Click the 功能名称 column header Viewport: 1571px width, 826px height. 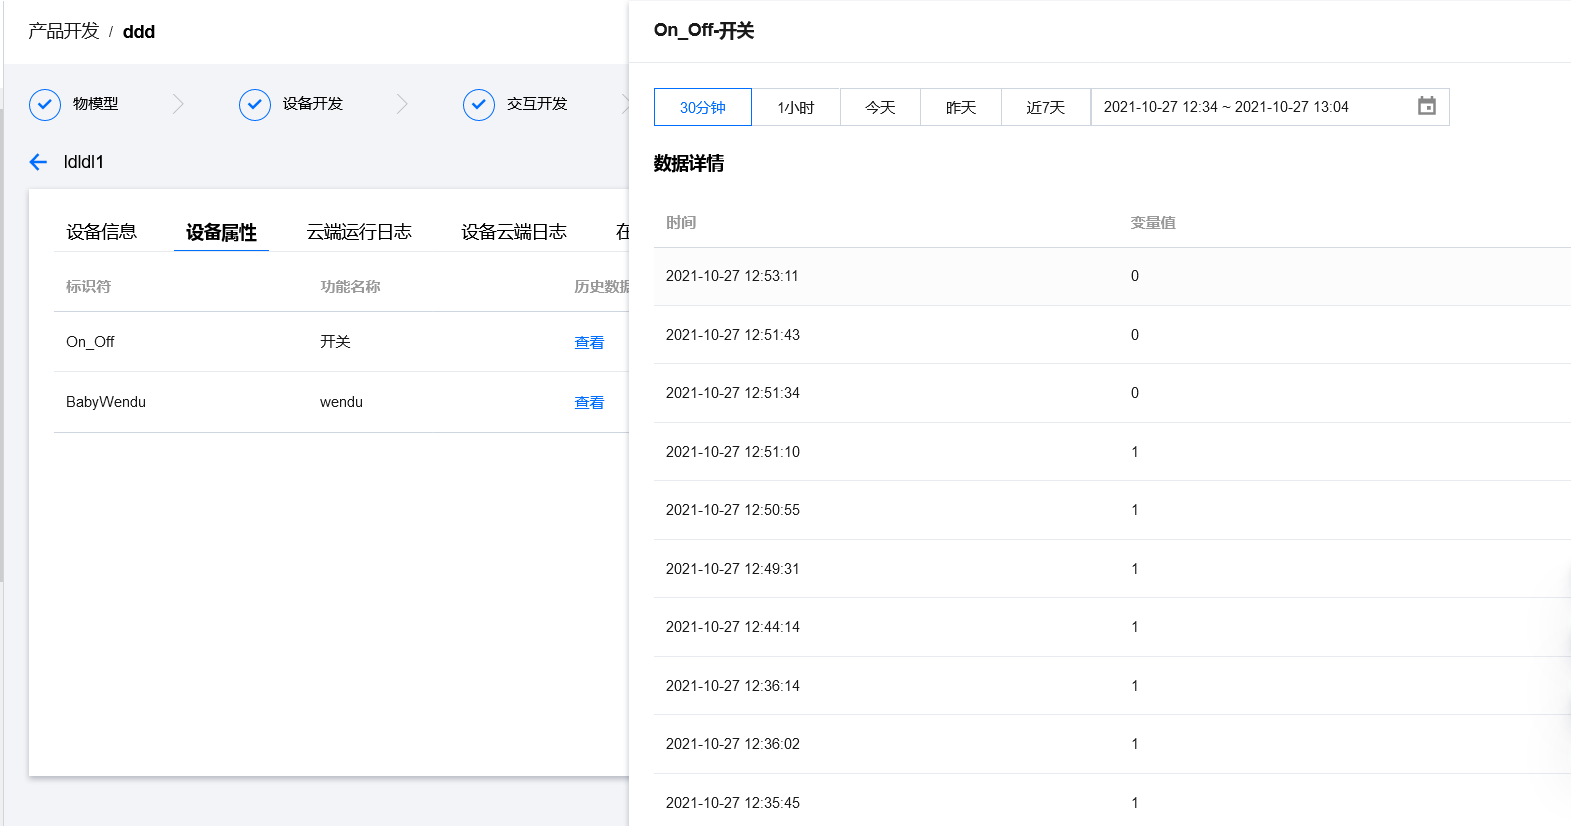pos(350,287)
